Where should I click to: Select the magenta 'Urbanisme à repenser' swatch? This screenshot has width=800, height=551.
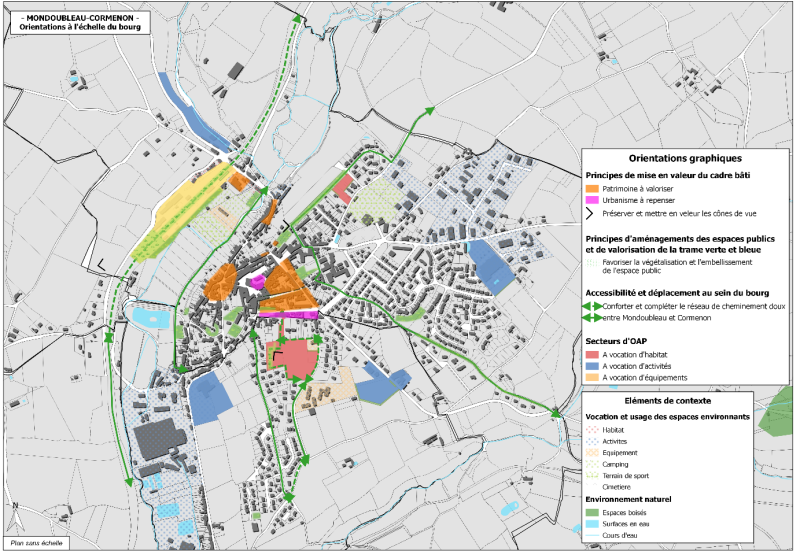click(592, 200)
